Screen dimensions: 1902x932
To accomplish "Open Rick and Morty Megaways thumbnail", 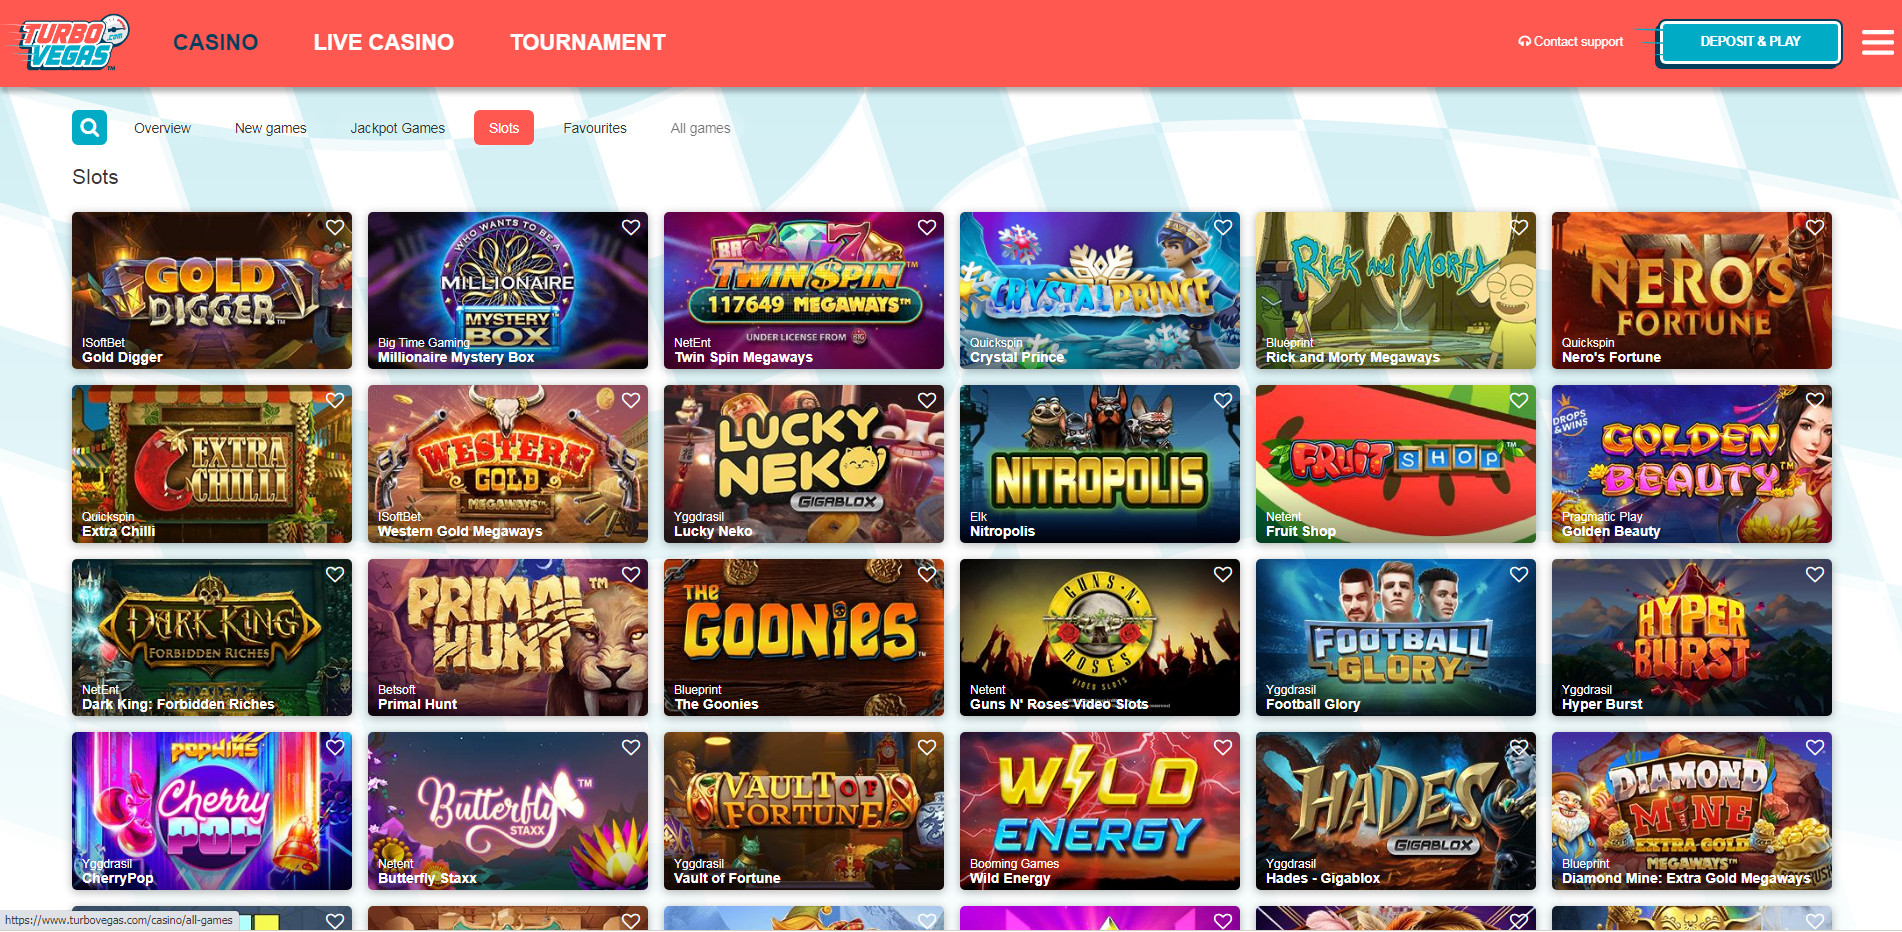I will [x=1396, y=290].
